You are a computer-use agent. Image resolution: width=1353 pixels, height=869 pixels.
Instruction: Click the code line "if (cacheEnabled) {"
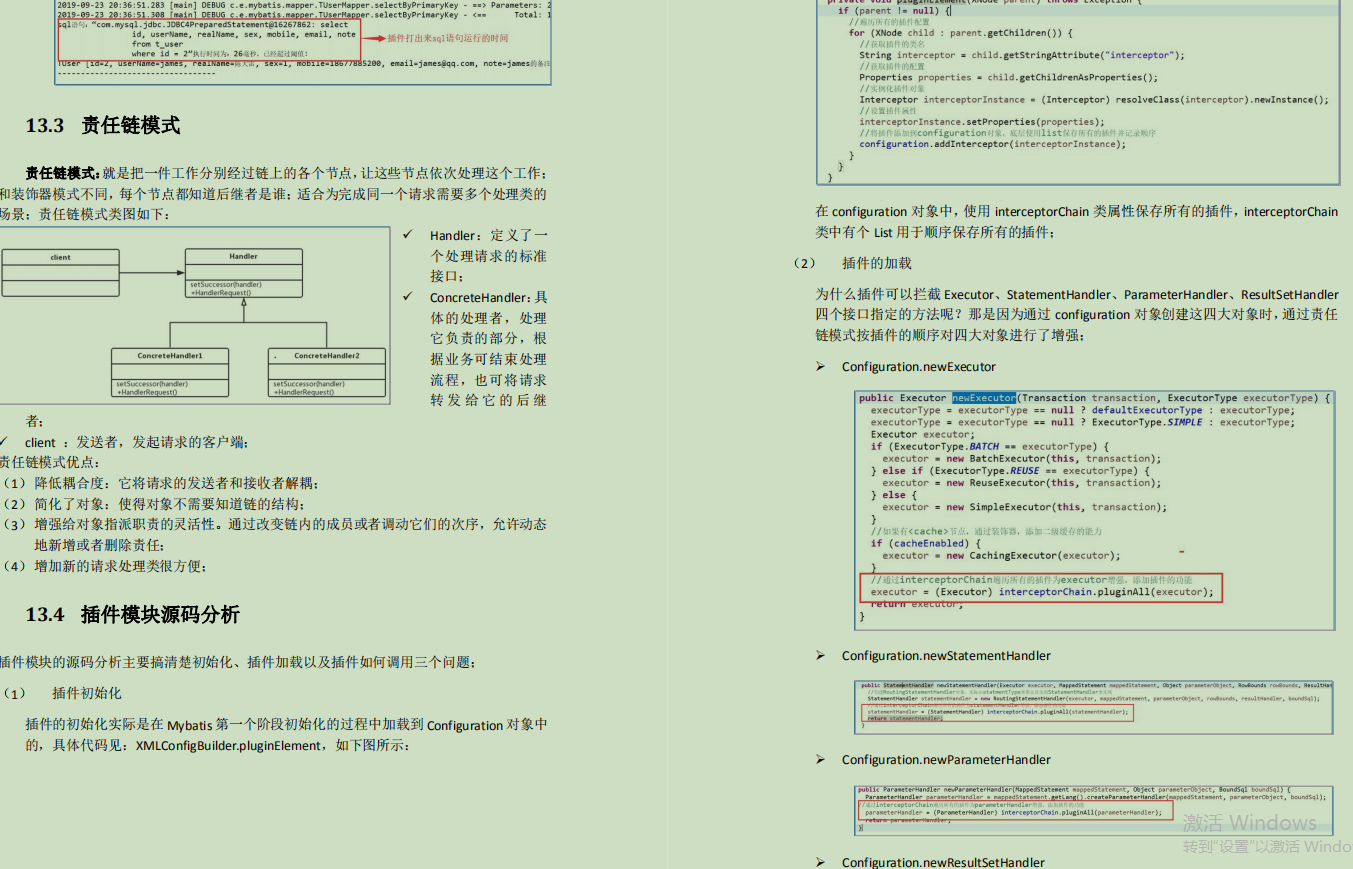coord(924,544)
